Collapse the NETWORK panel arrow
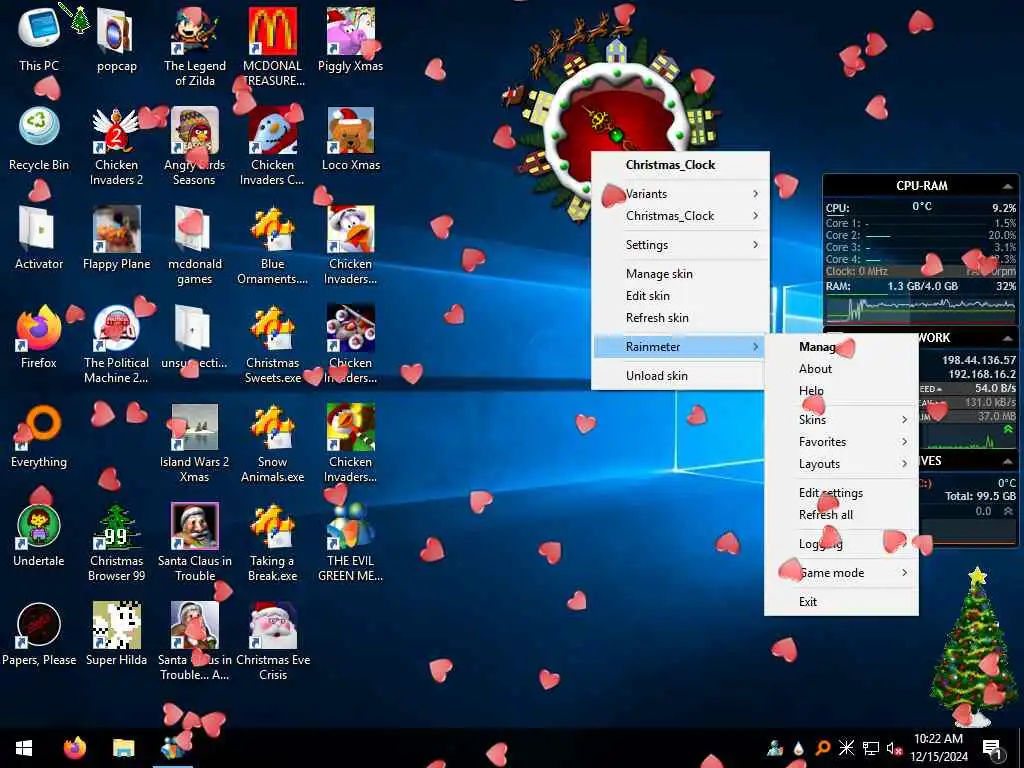Screen dimensions: 1024x768 coord(1007,338)
